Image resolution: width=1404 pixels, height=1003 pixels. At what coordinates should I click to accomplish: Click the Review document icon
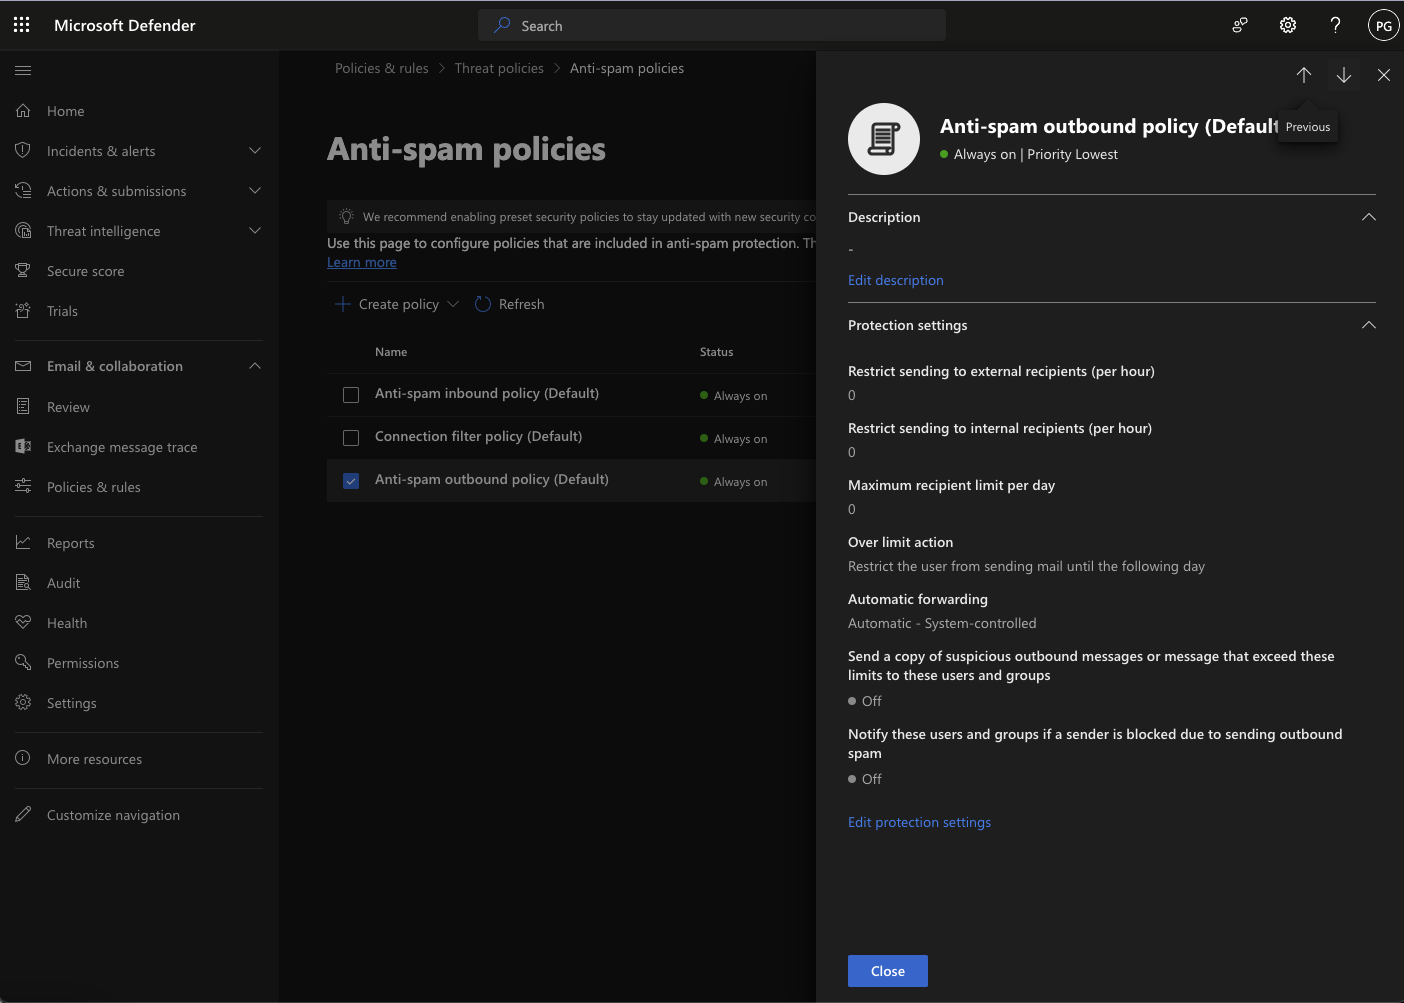[x=23, y=407]
